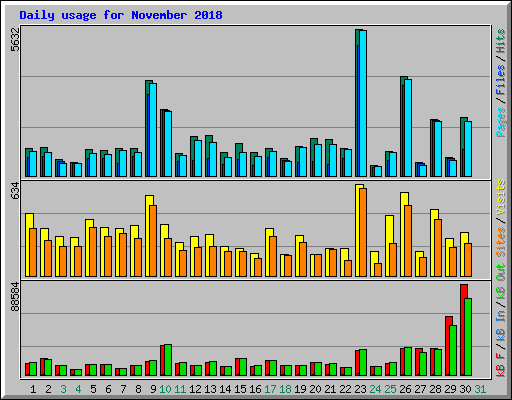Click the visits axis value 634
512x400 pixels.
[x=15, y=190]
